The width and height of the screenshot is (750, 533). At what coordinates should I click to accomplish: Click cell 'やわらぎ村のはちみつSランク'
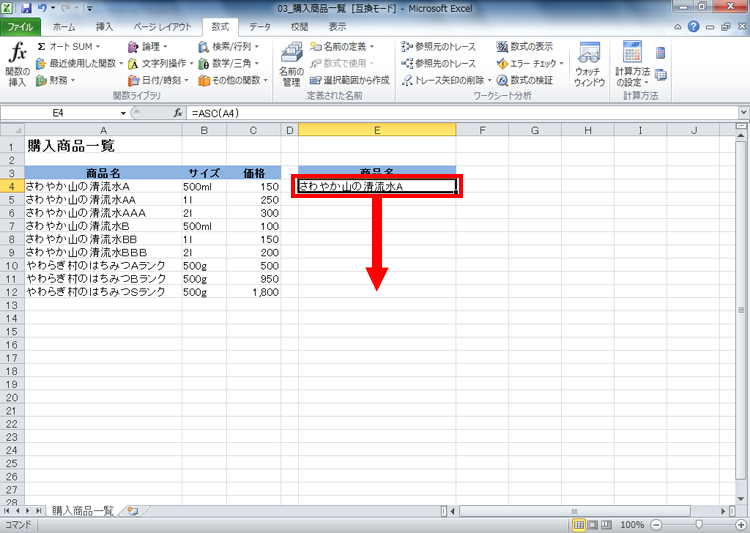(x=103, y=292)
